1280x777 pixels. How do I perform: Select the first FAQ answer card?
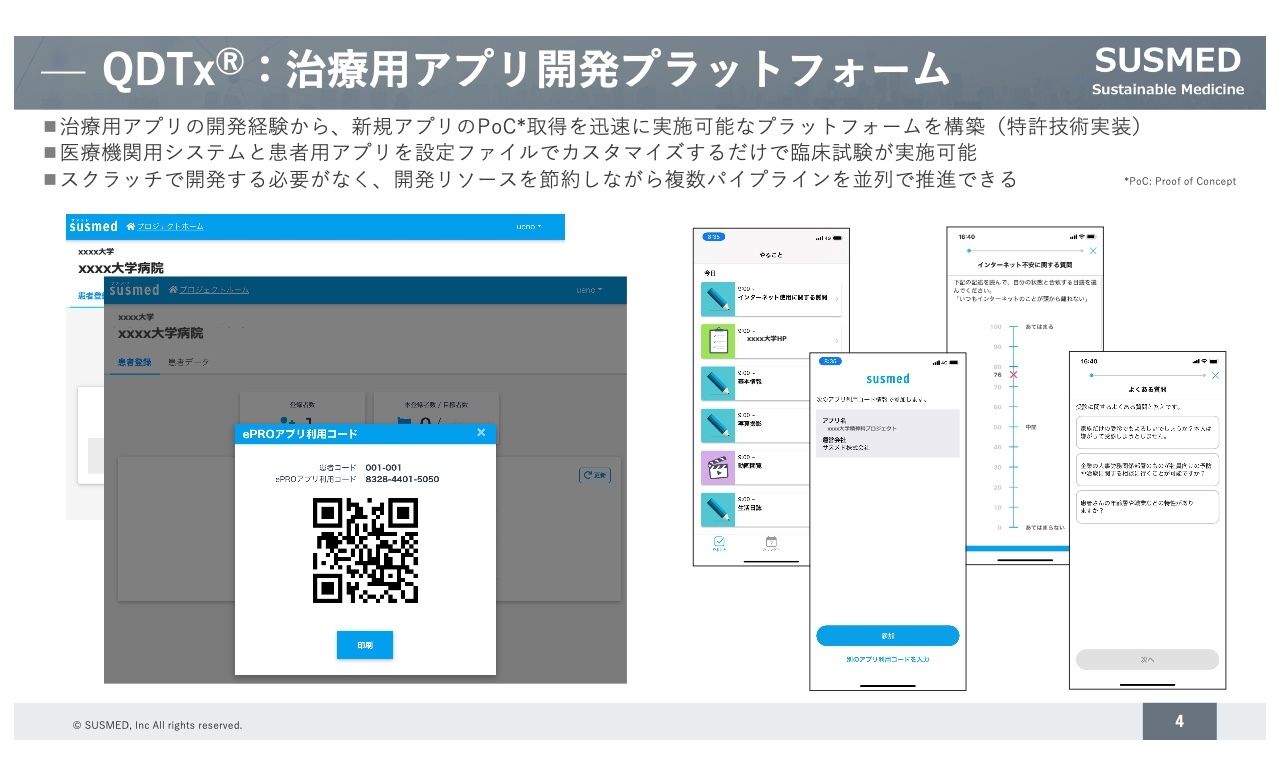click(x=1148, y=432)
